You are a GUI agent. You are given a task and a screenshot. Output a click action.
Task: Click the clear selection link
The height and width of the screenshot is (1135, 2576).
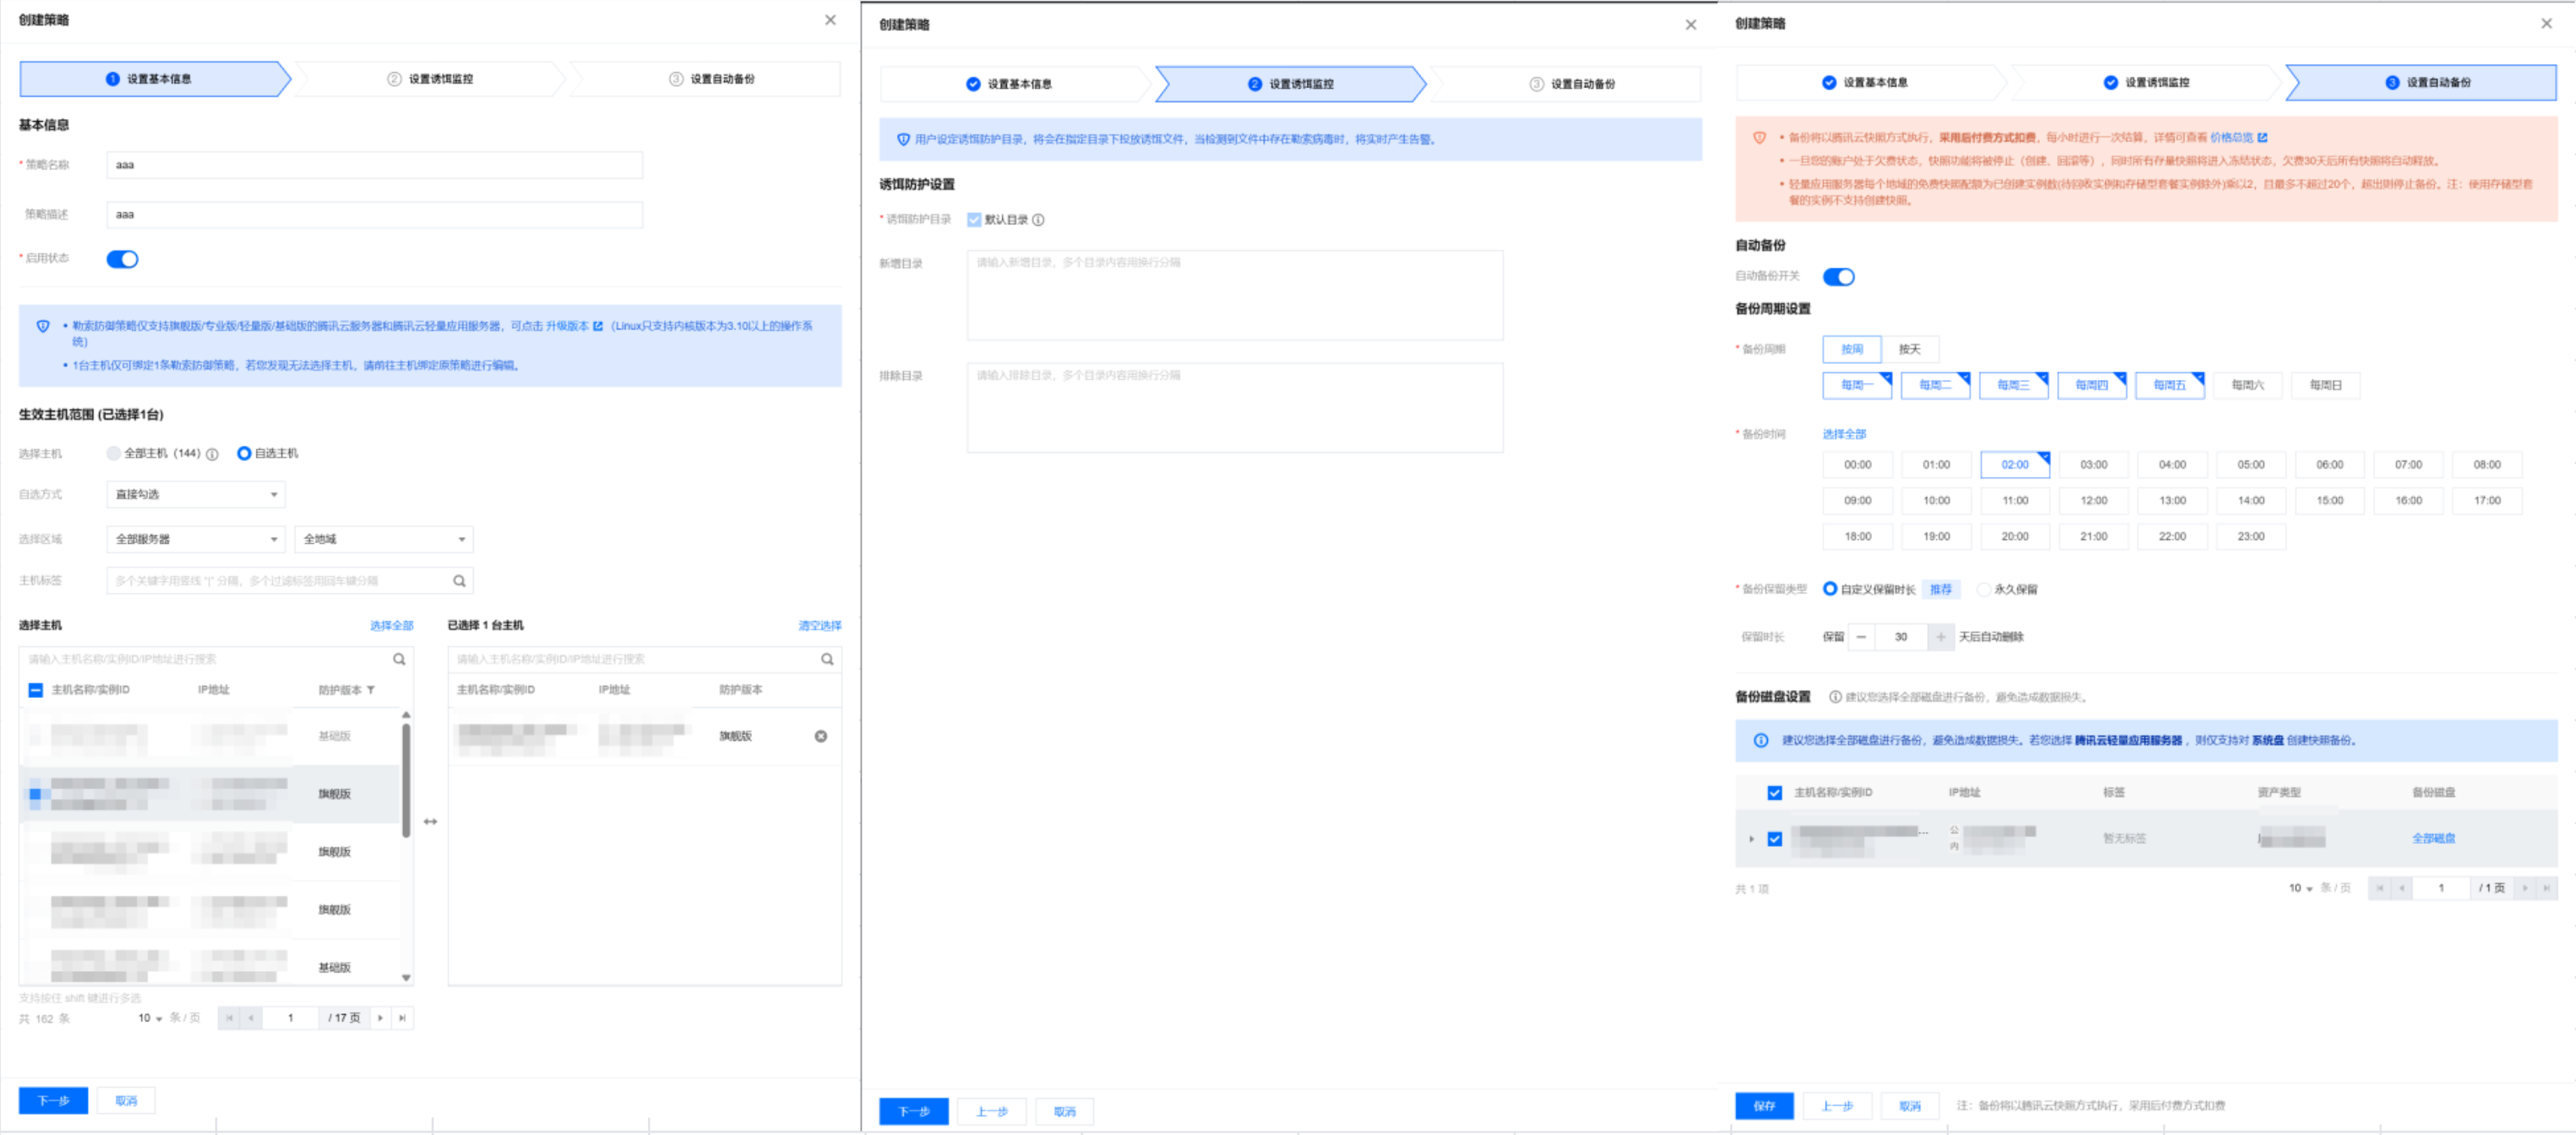(x=819, y=626)
